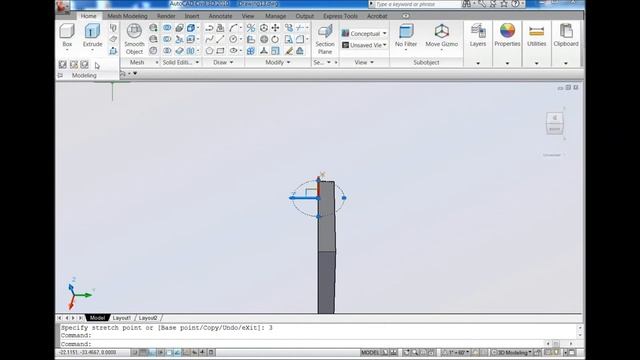The width and height of the screenshot is (640, 360).
Task: Switch to the Render tab
Action: click(166, 16)
